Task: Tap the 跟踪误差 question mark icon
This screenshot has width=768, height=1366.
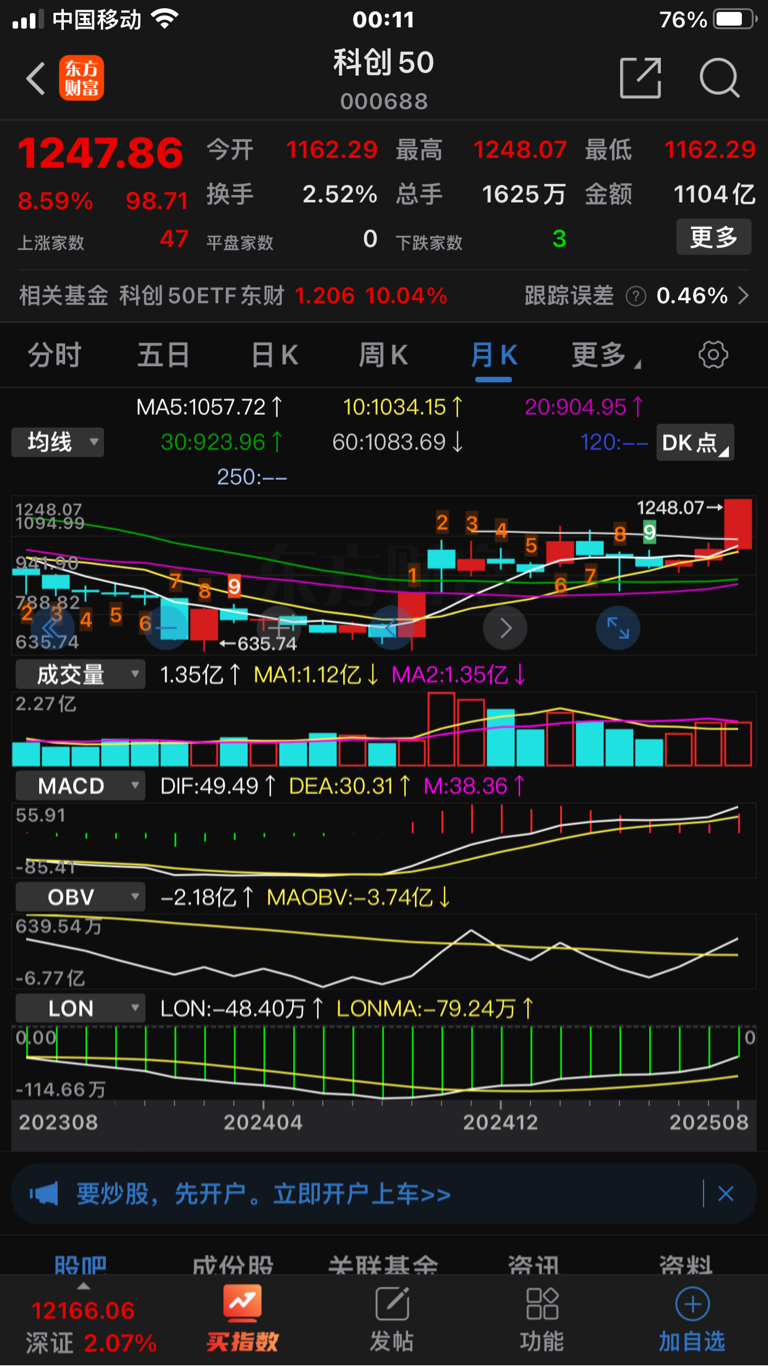Action: pyautogui.click(x=635, y=296)
